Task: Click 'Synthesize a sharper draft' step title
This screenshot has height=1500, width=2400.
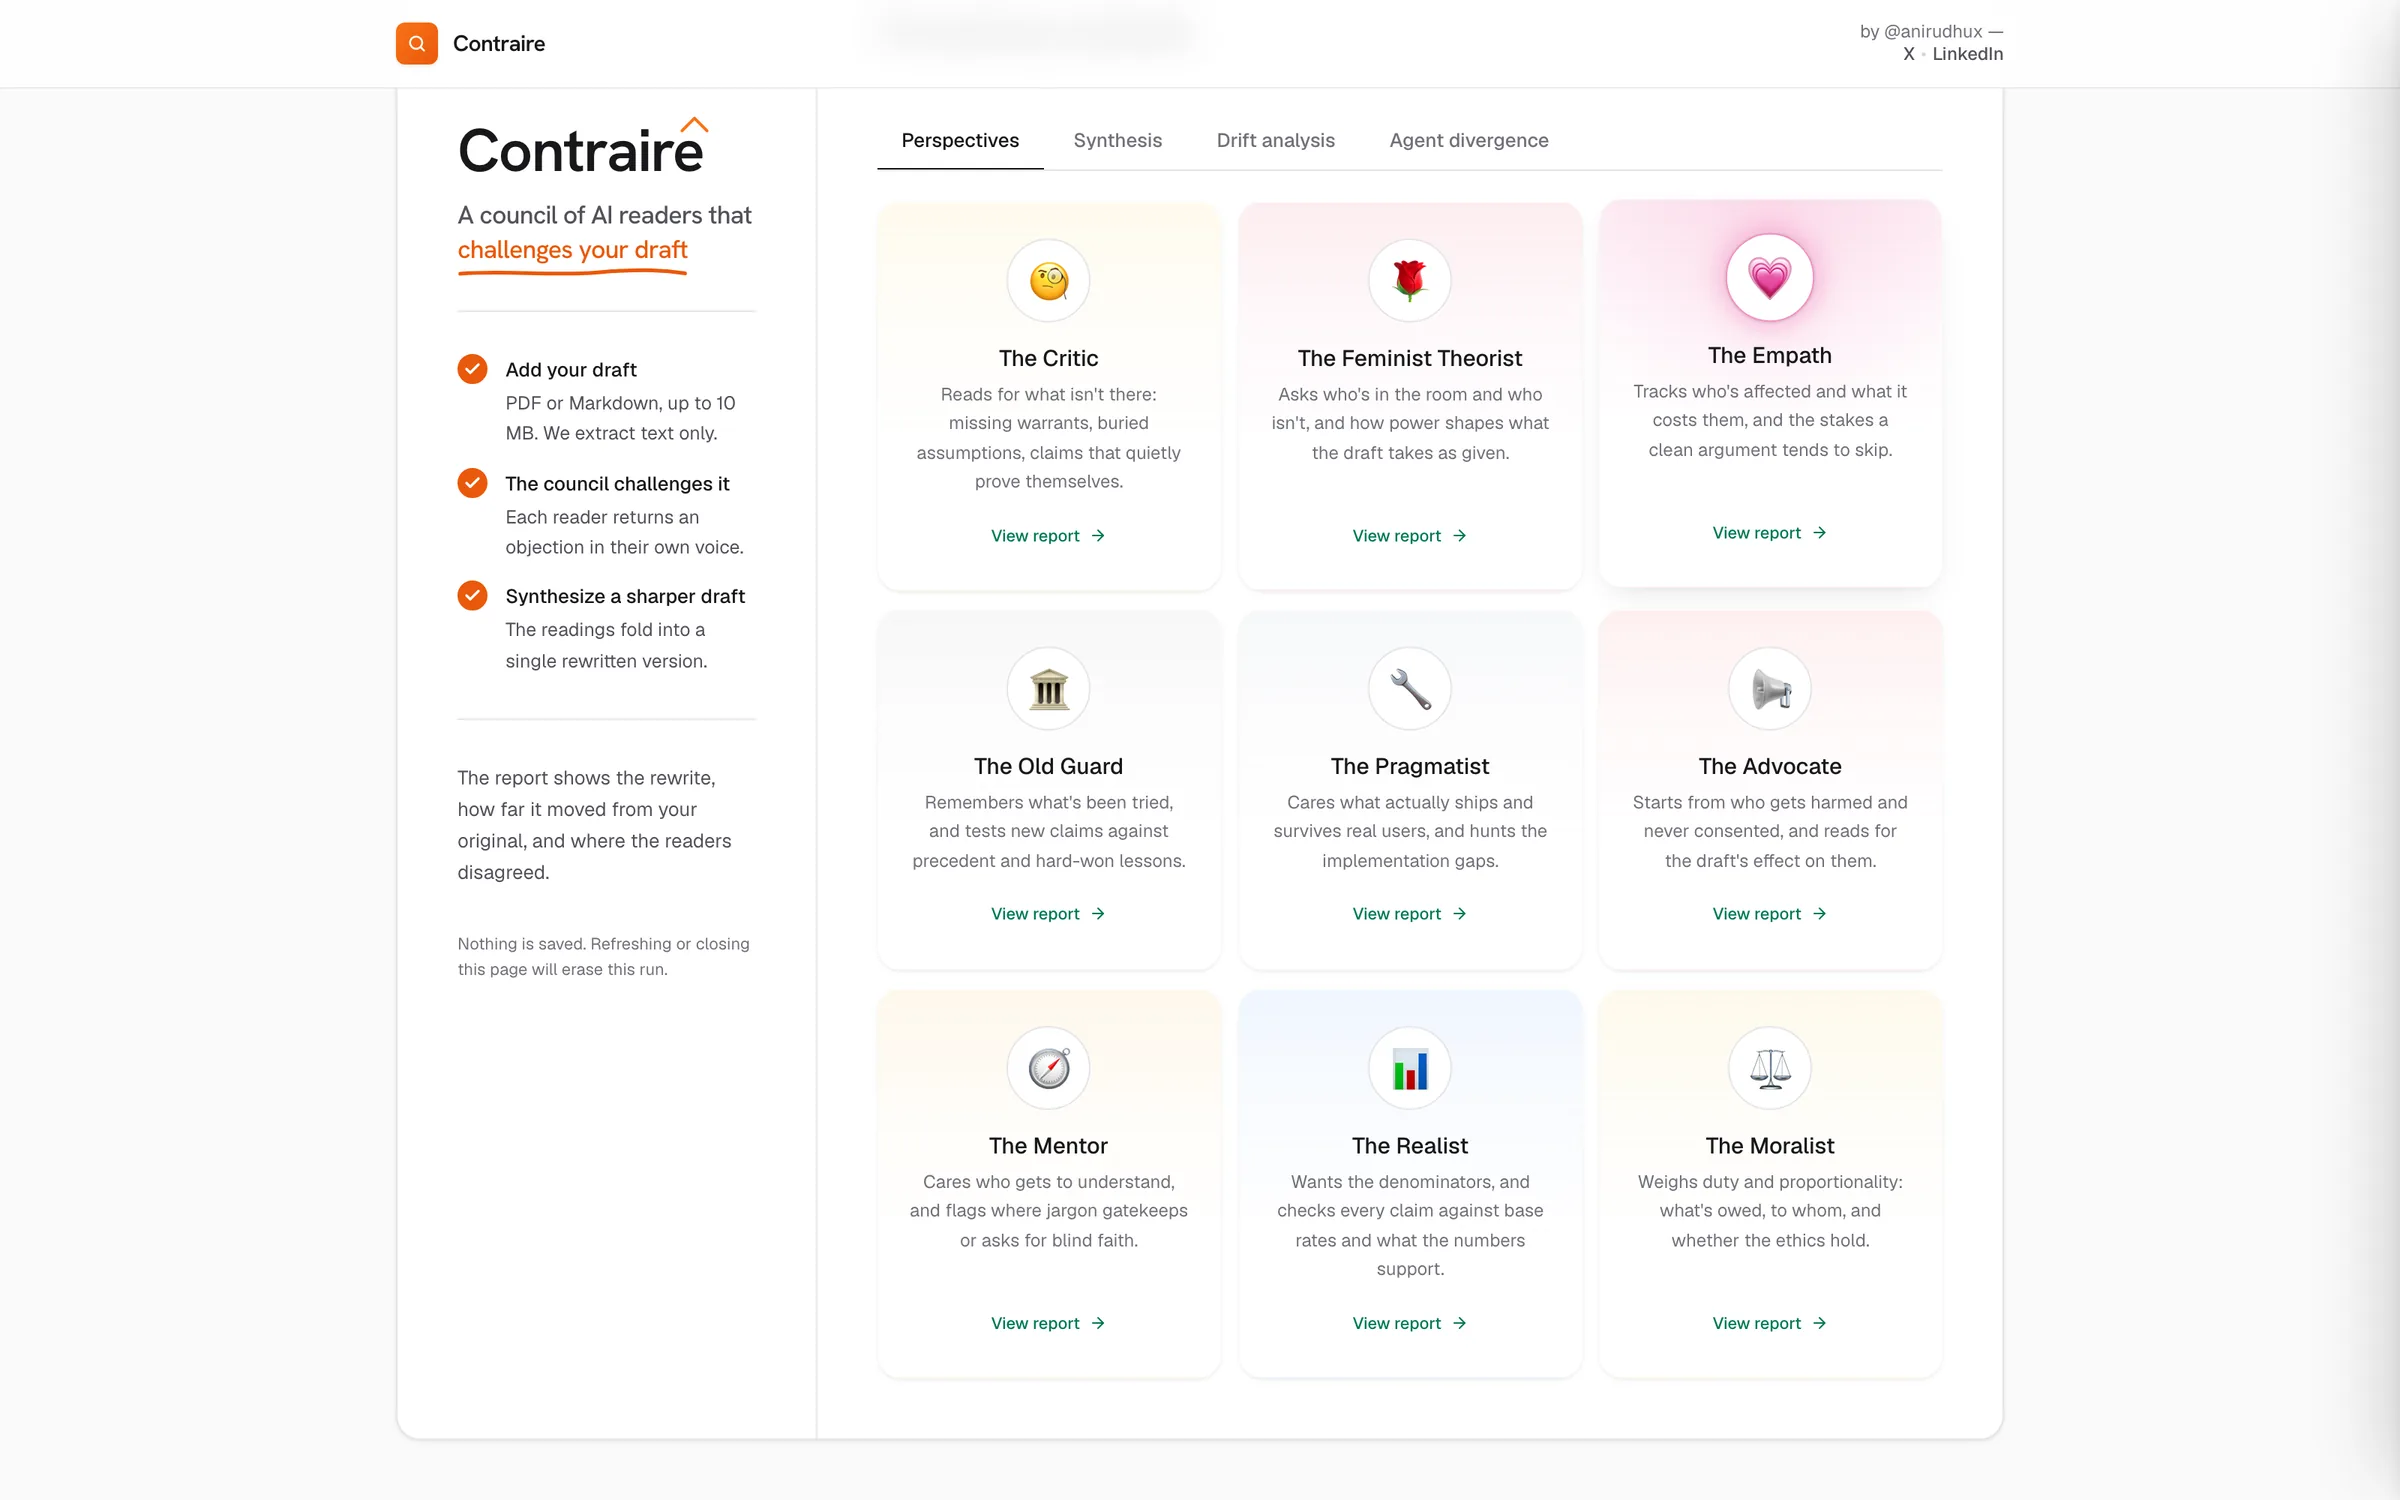Action: point(625,596)
